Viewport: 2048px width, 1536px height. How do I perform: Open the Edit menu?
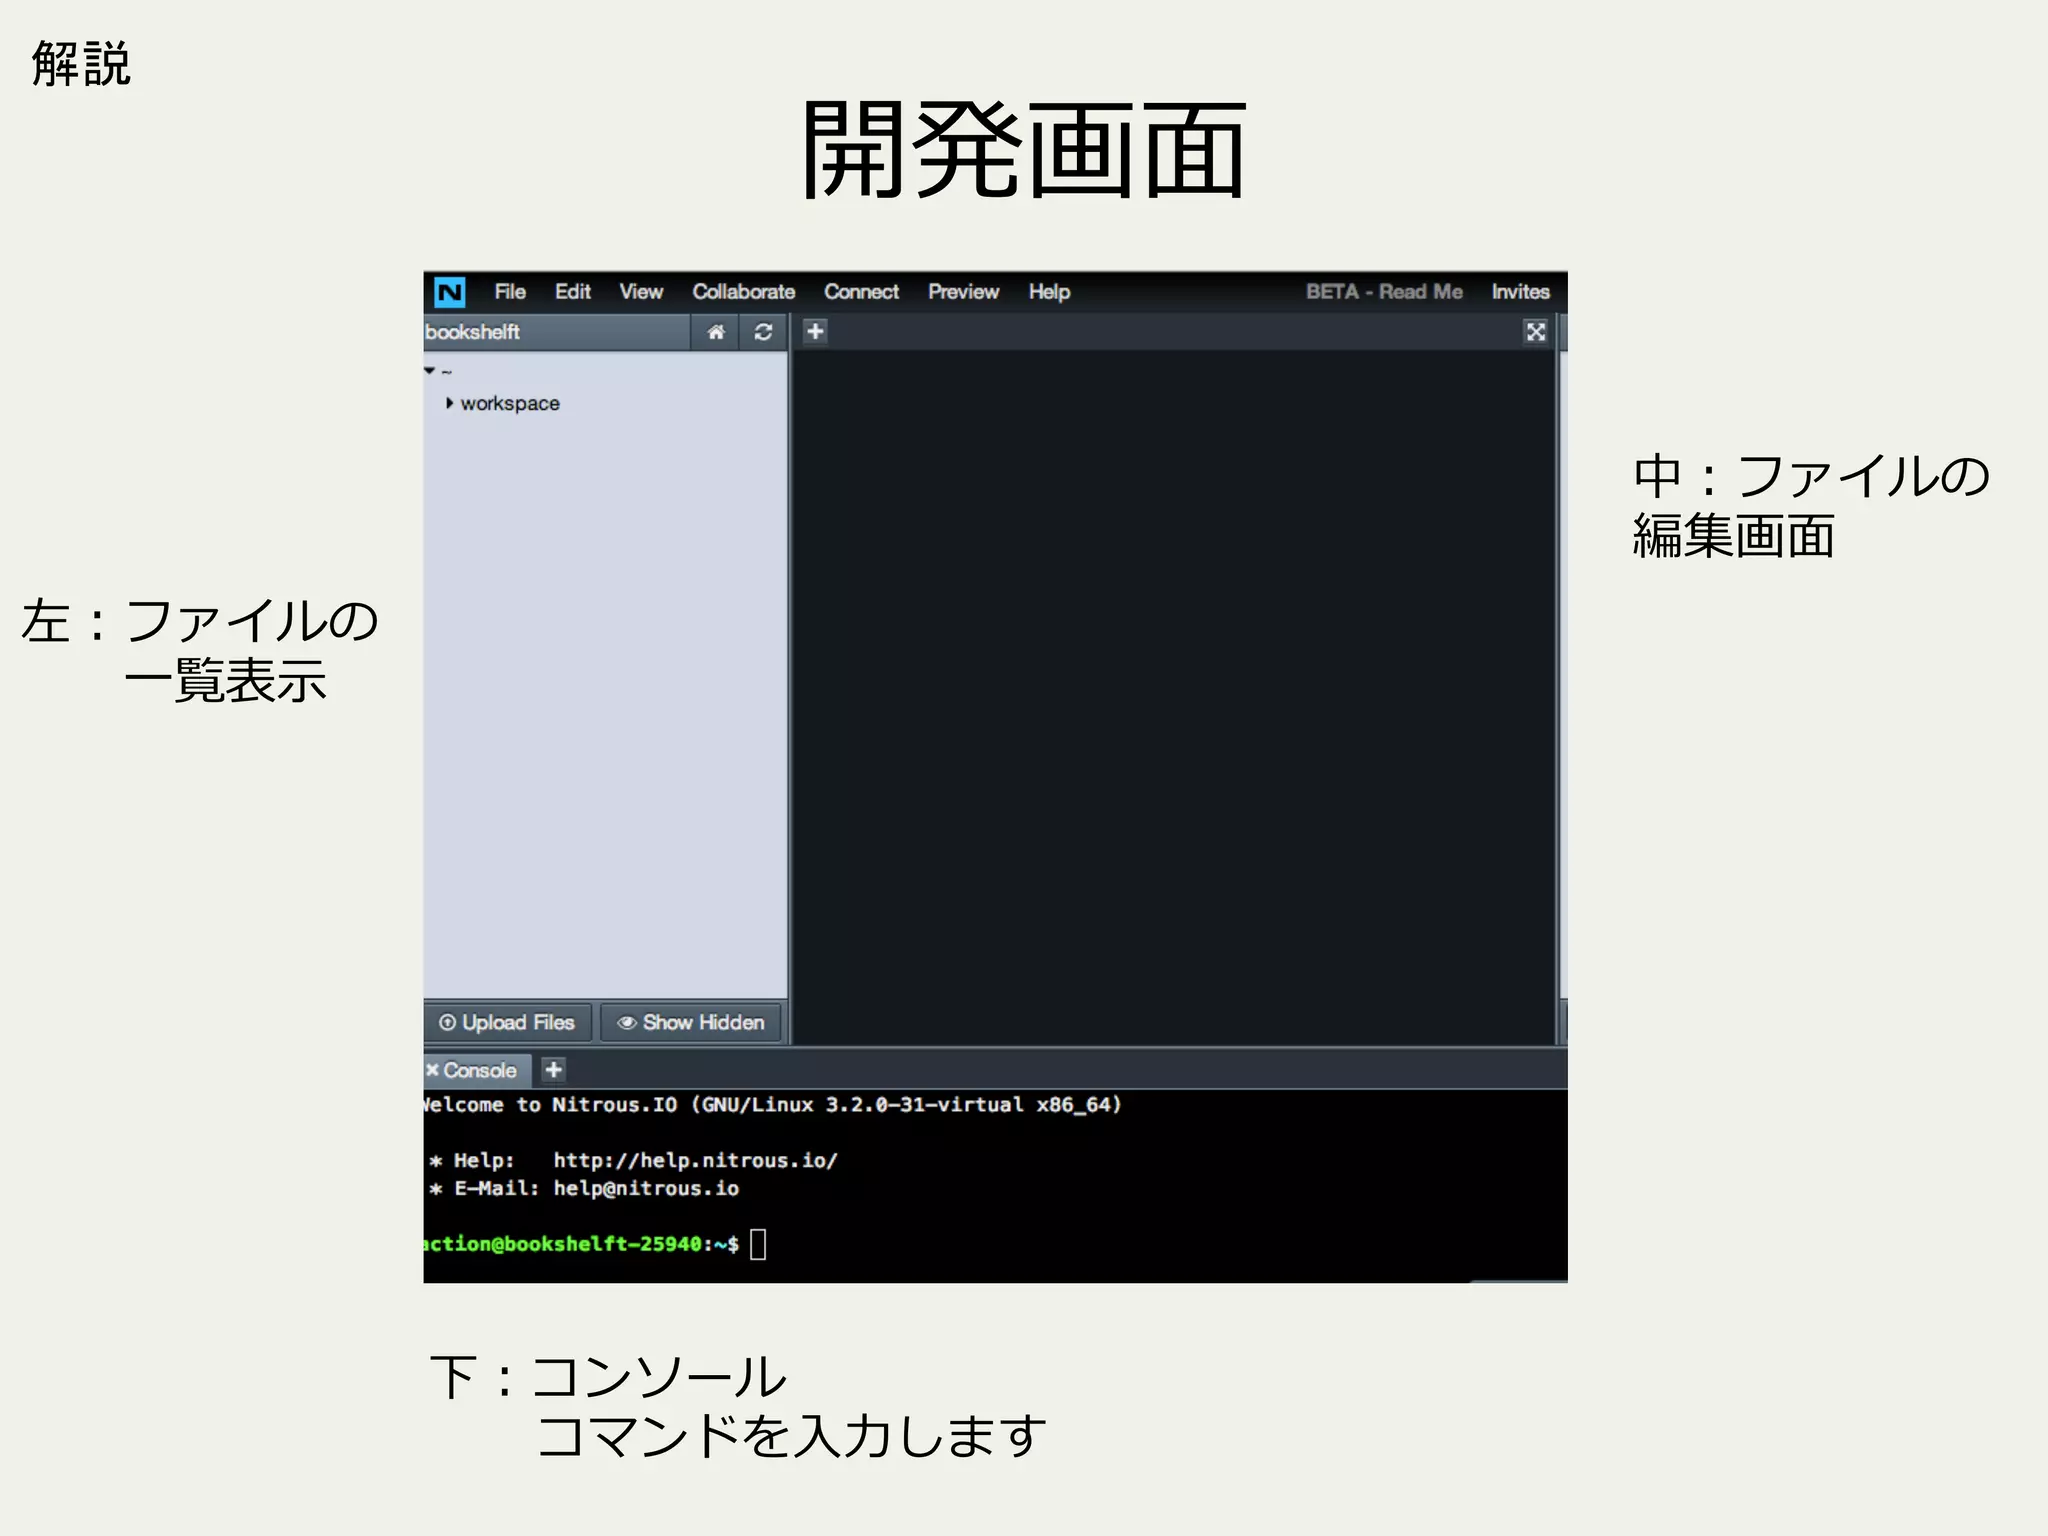pos(573,292)
